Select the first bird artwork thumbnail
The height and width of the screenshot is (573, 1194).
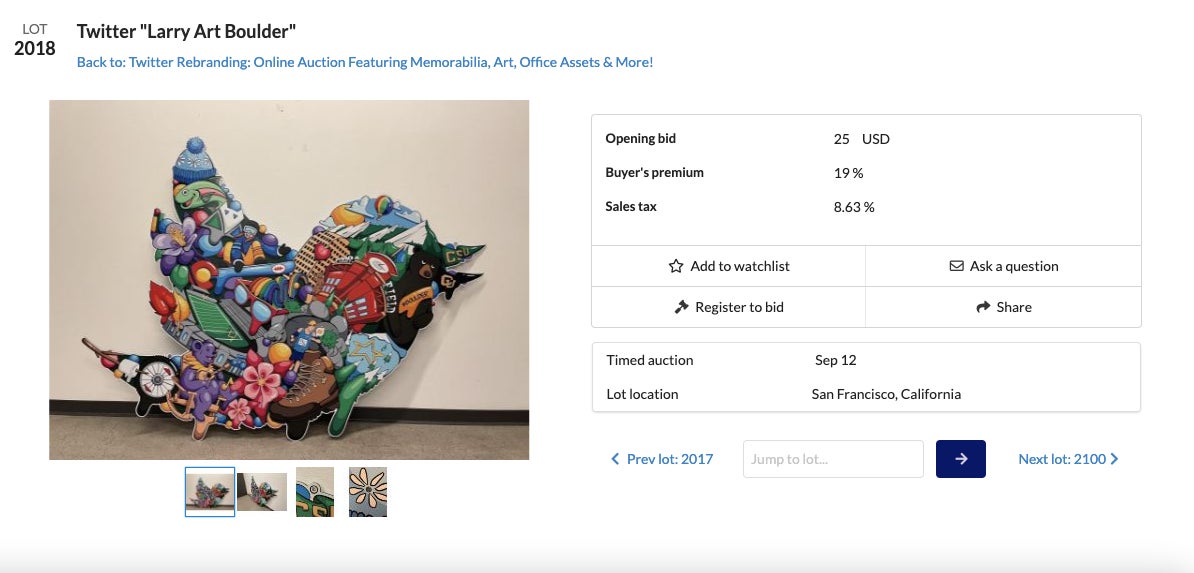(x=210, y=492)
